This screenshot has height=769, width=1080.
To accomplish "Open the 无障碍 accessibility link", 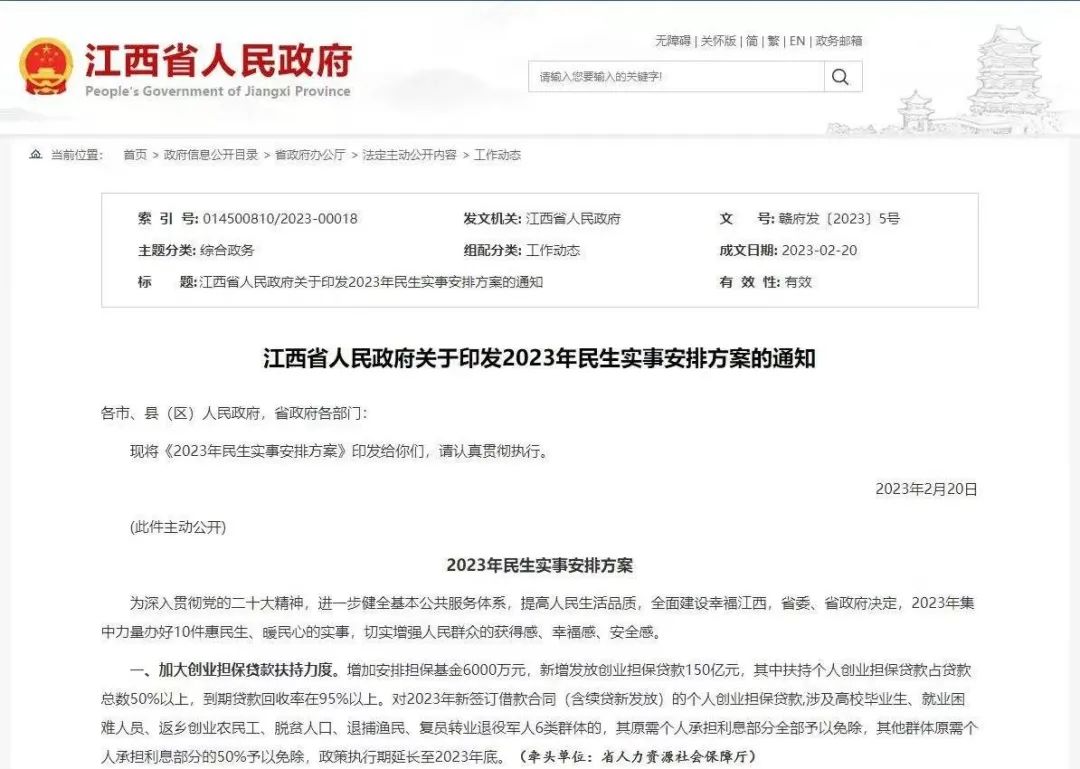I will coord(672,41).
